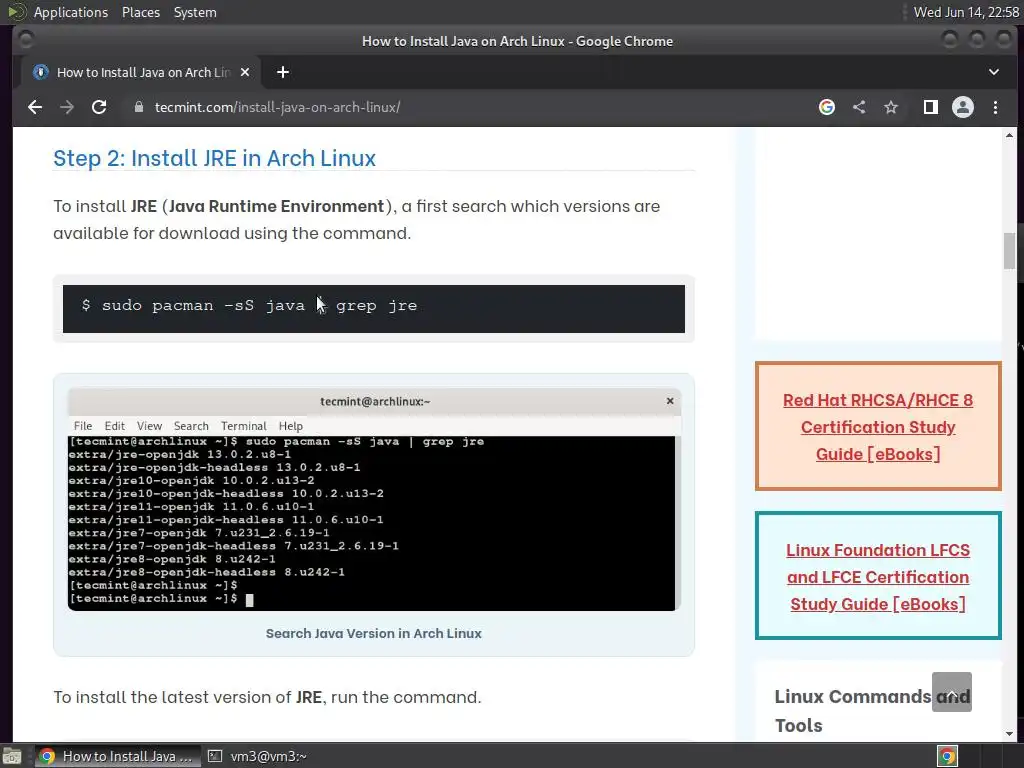
Task: Click the scrollbar down arrow
Action: pos(1010,734)
